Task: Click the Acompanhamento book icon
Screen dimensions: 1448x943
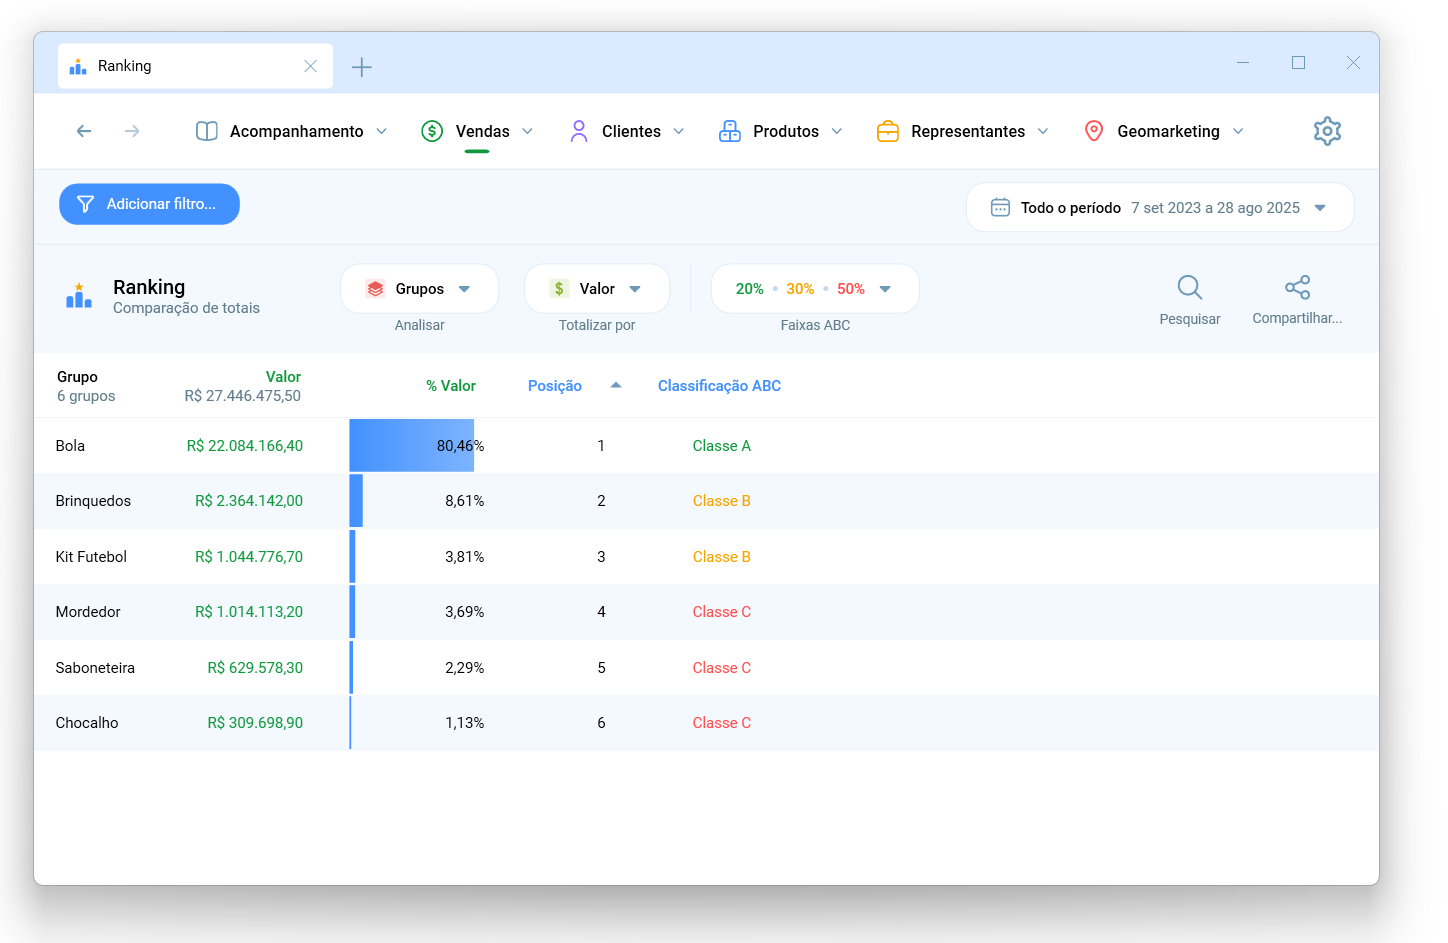Action: tap(207, 131)
